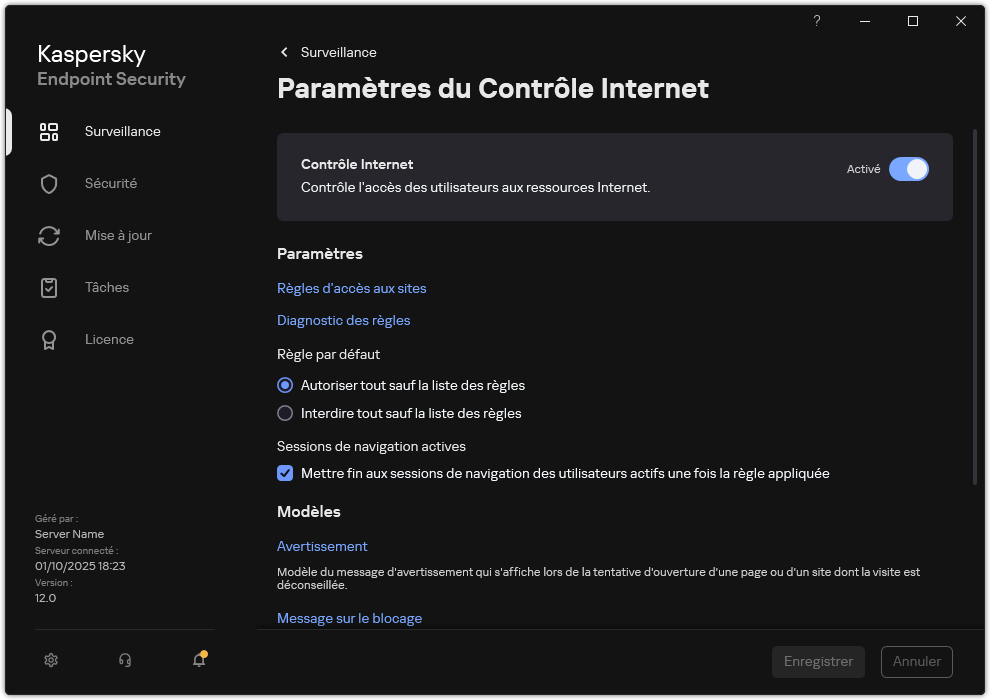The height and width of the screenshot is (700, 990).
Task: Click the back chevron next to Surveillance
Action: click(283, 52)
